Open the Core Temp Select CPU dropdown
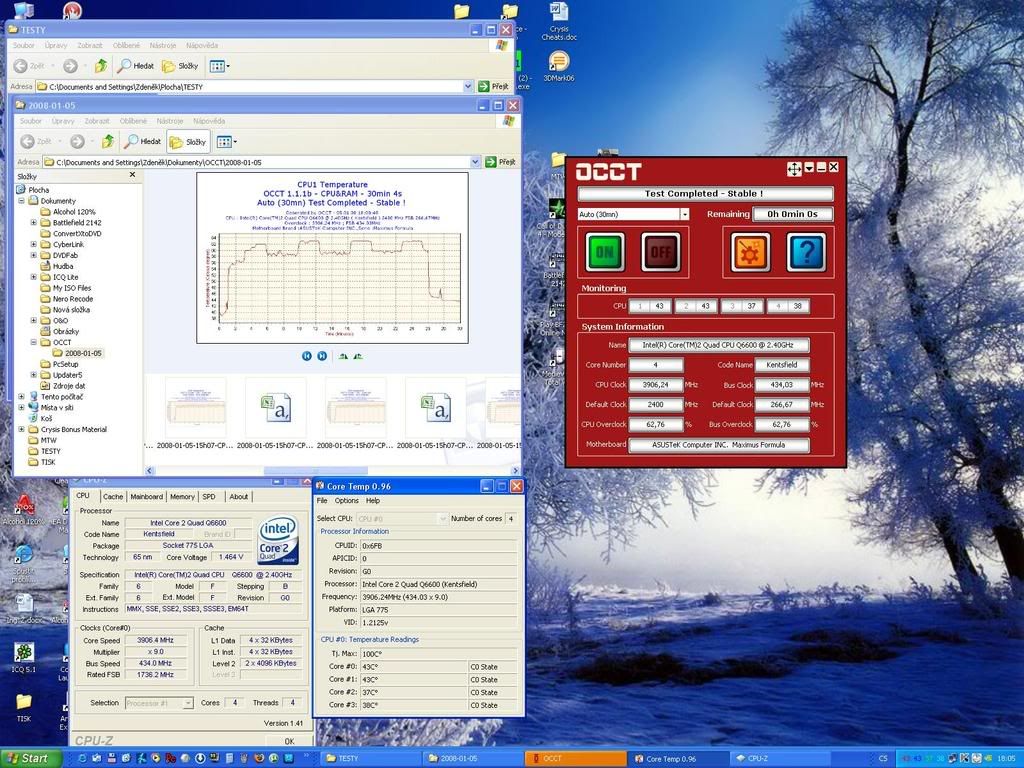The image size is (1024, 768). coord(442,519)
